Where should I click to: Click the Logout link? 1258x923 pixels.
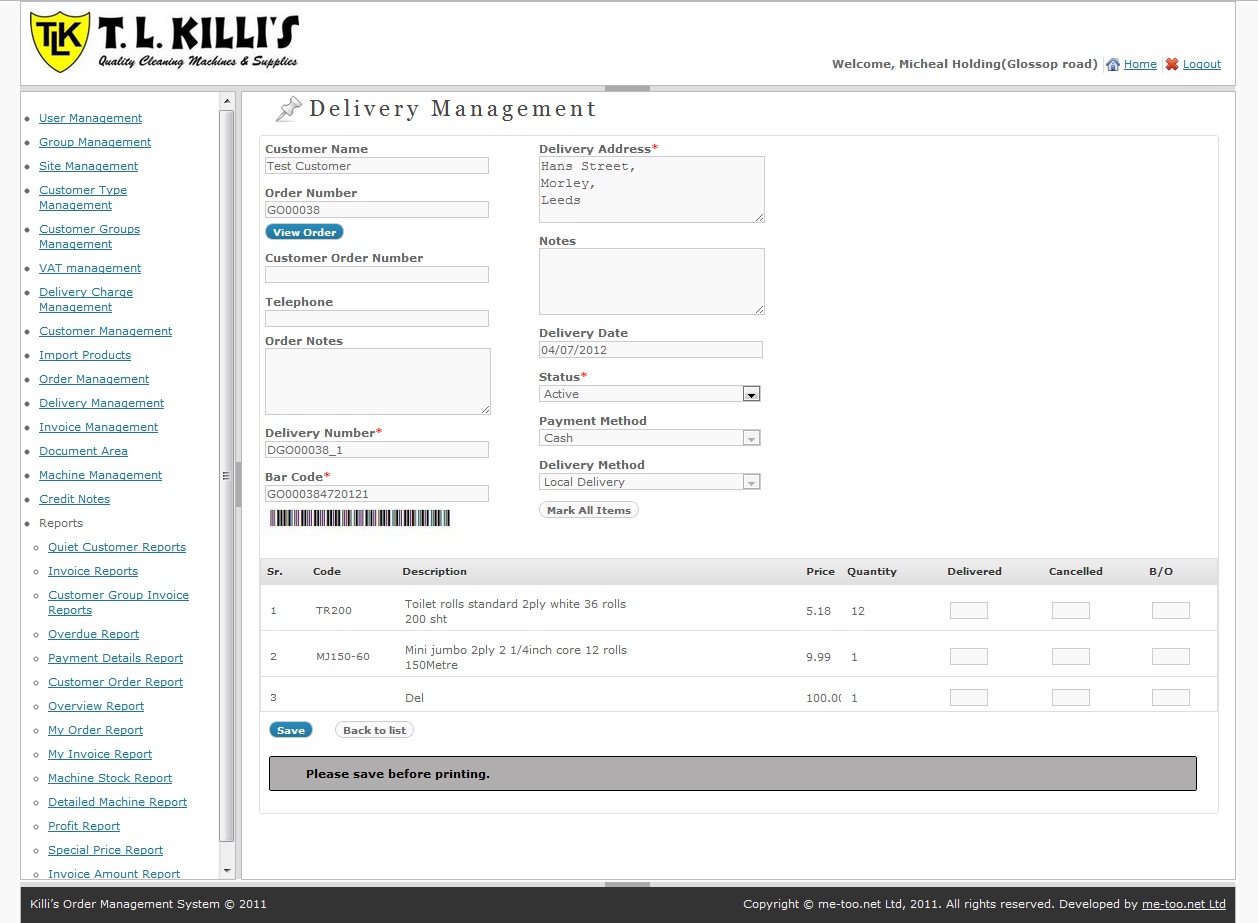pyautogui.click(x=1202, y=64)
